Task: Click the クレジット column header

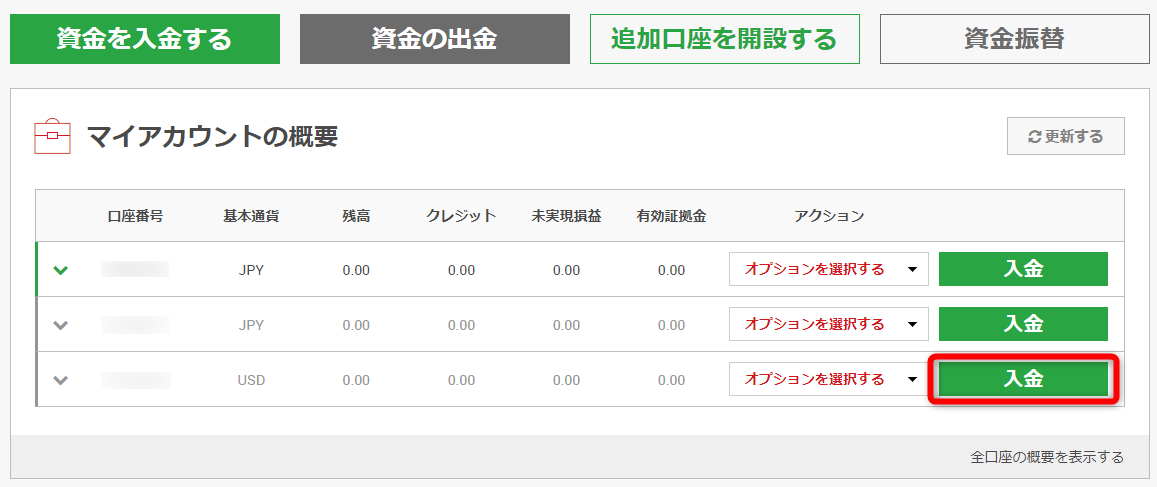Action: [461, 216]
